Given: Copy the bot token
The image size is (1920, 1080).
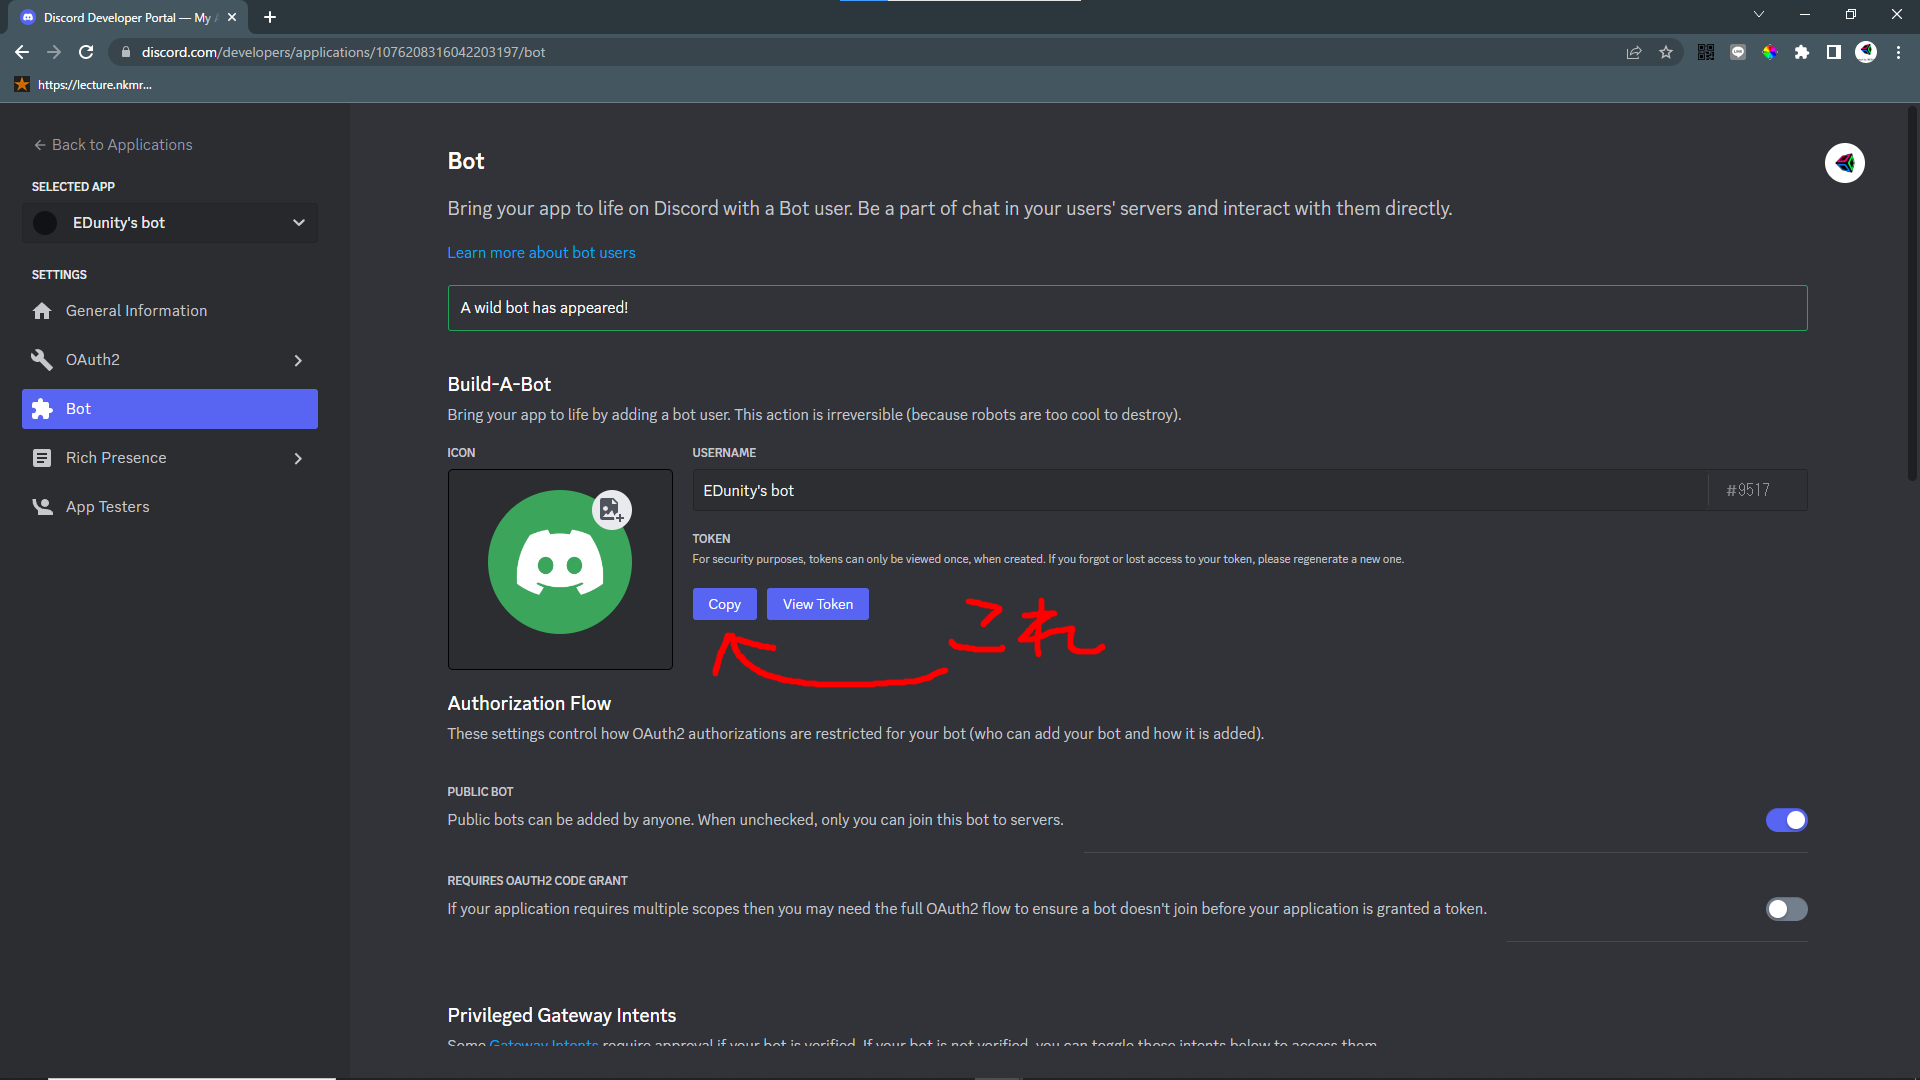Looking at the screenshot, I should 724,604.
